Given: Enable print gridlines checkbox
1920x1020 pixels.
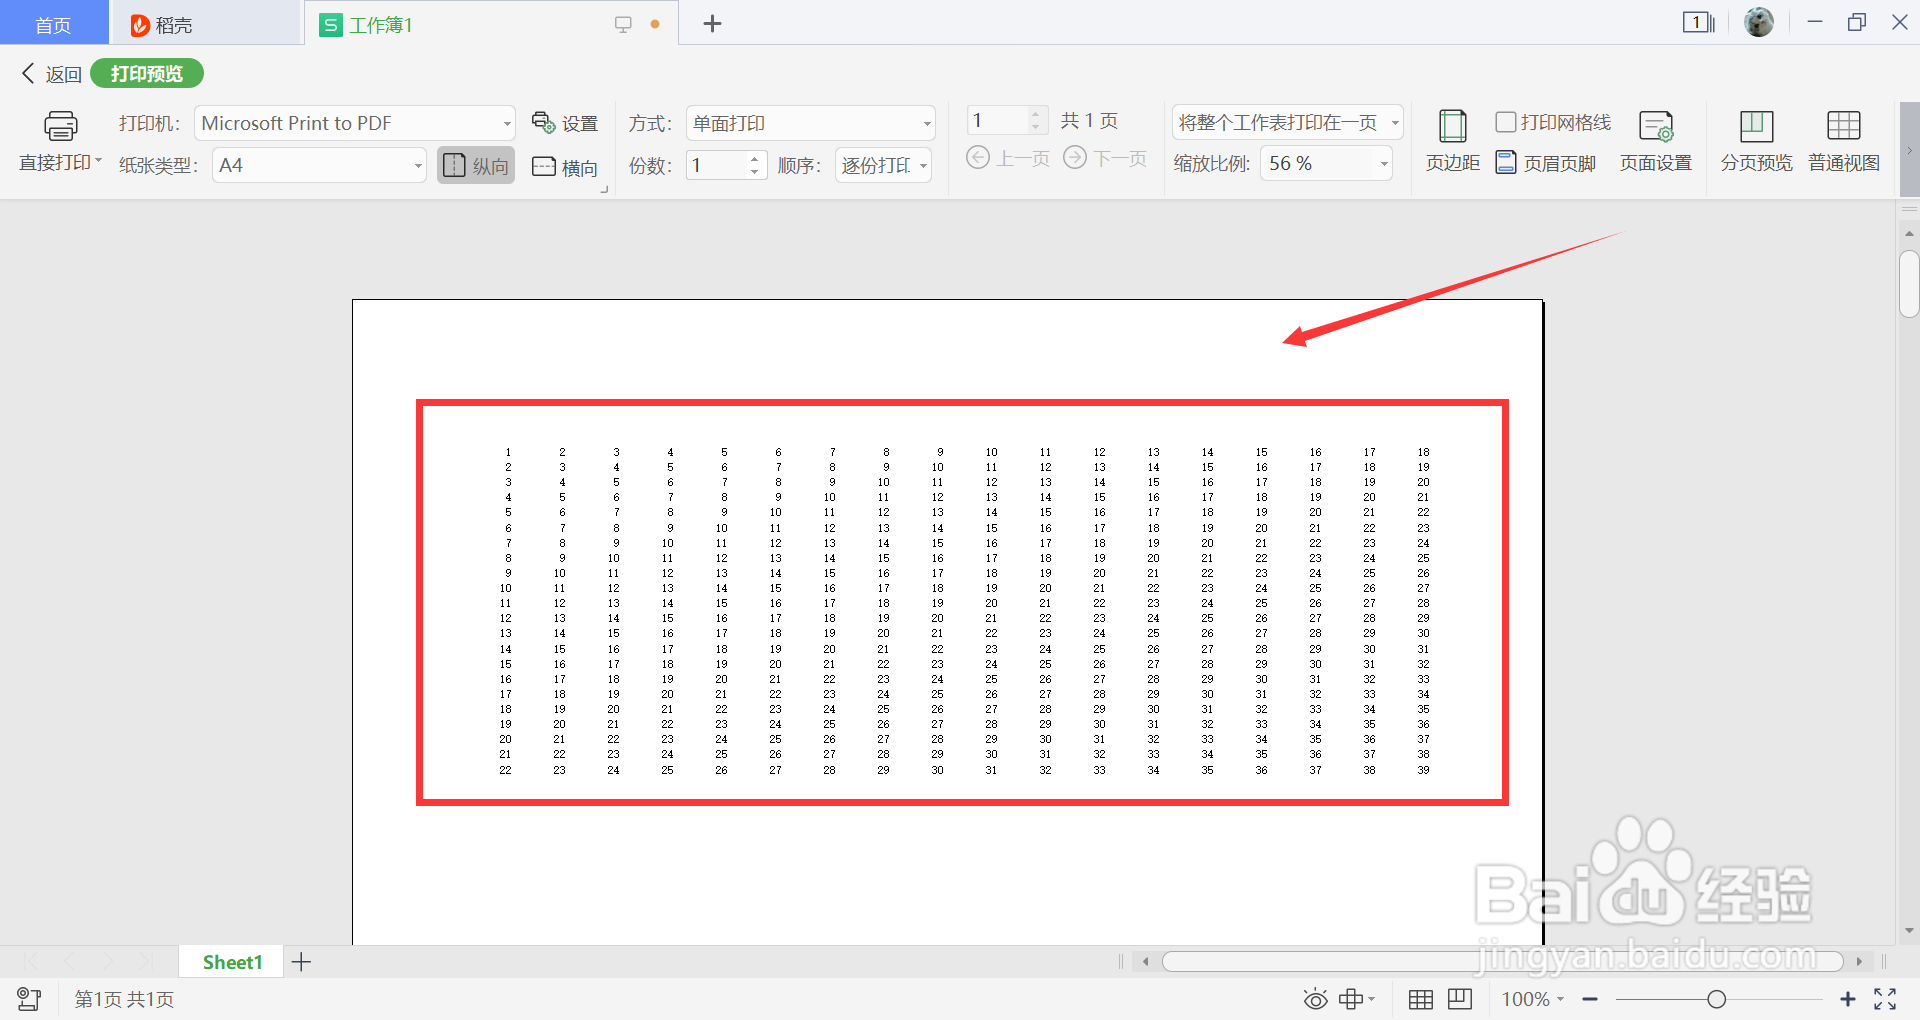Looking at the screenshot, I should pyautogui.click(x=1506, y=122).
